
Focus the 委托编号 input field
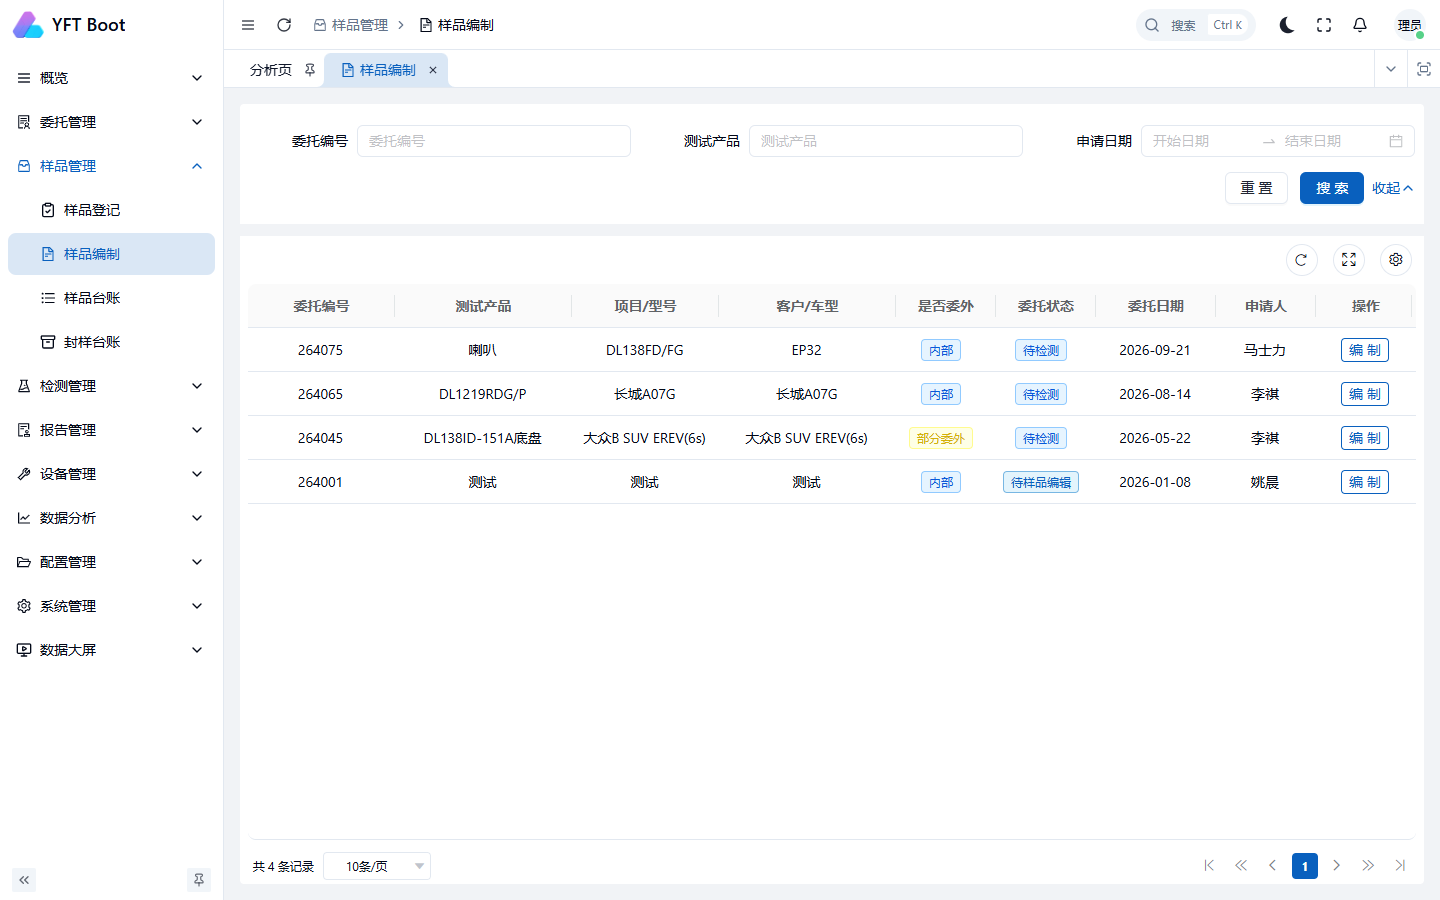(x=494, y=141)
